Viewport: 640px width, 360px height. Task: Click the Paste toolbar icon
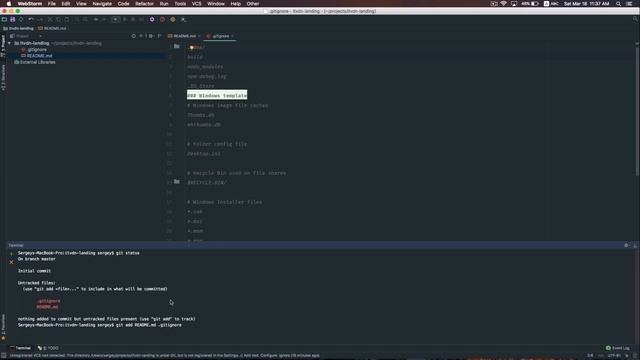[x=67, y=19]
